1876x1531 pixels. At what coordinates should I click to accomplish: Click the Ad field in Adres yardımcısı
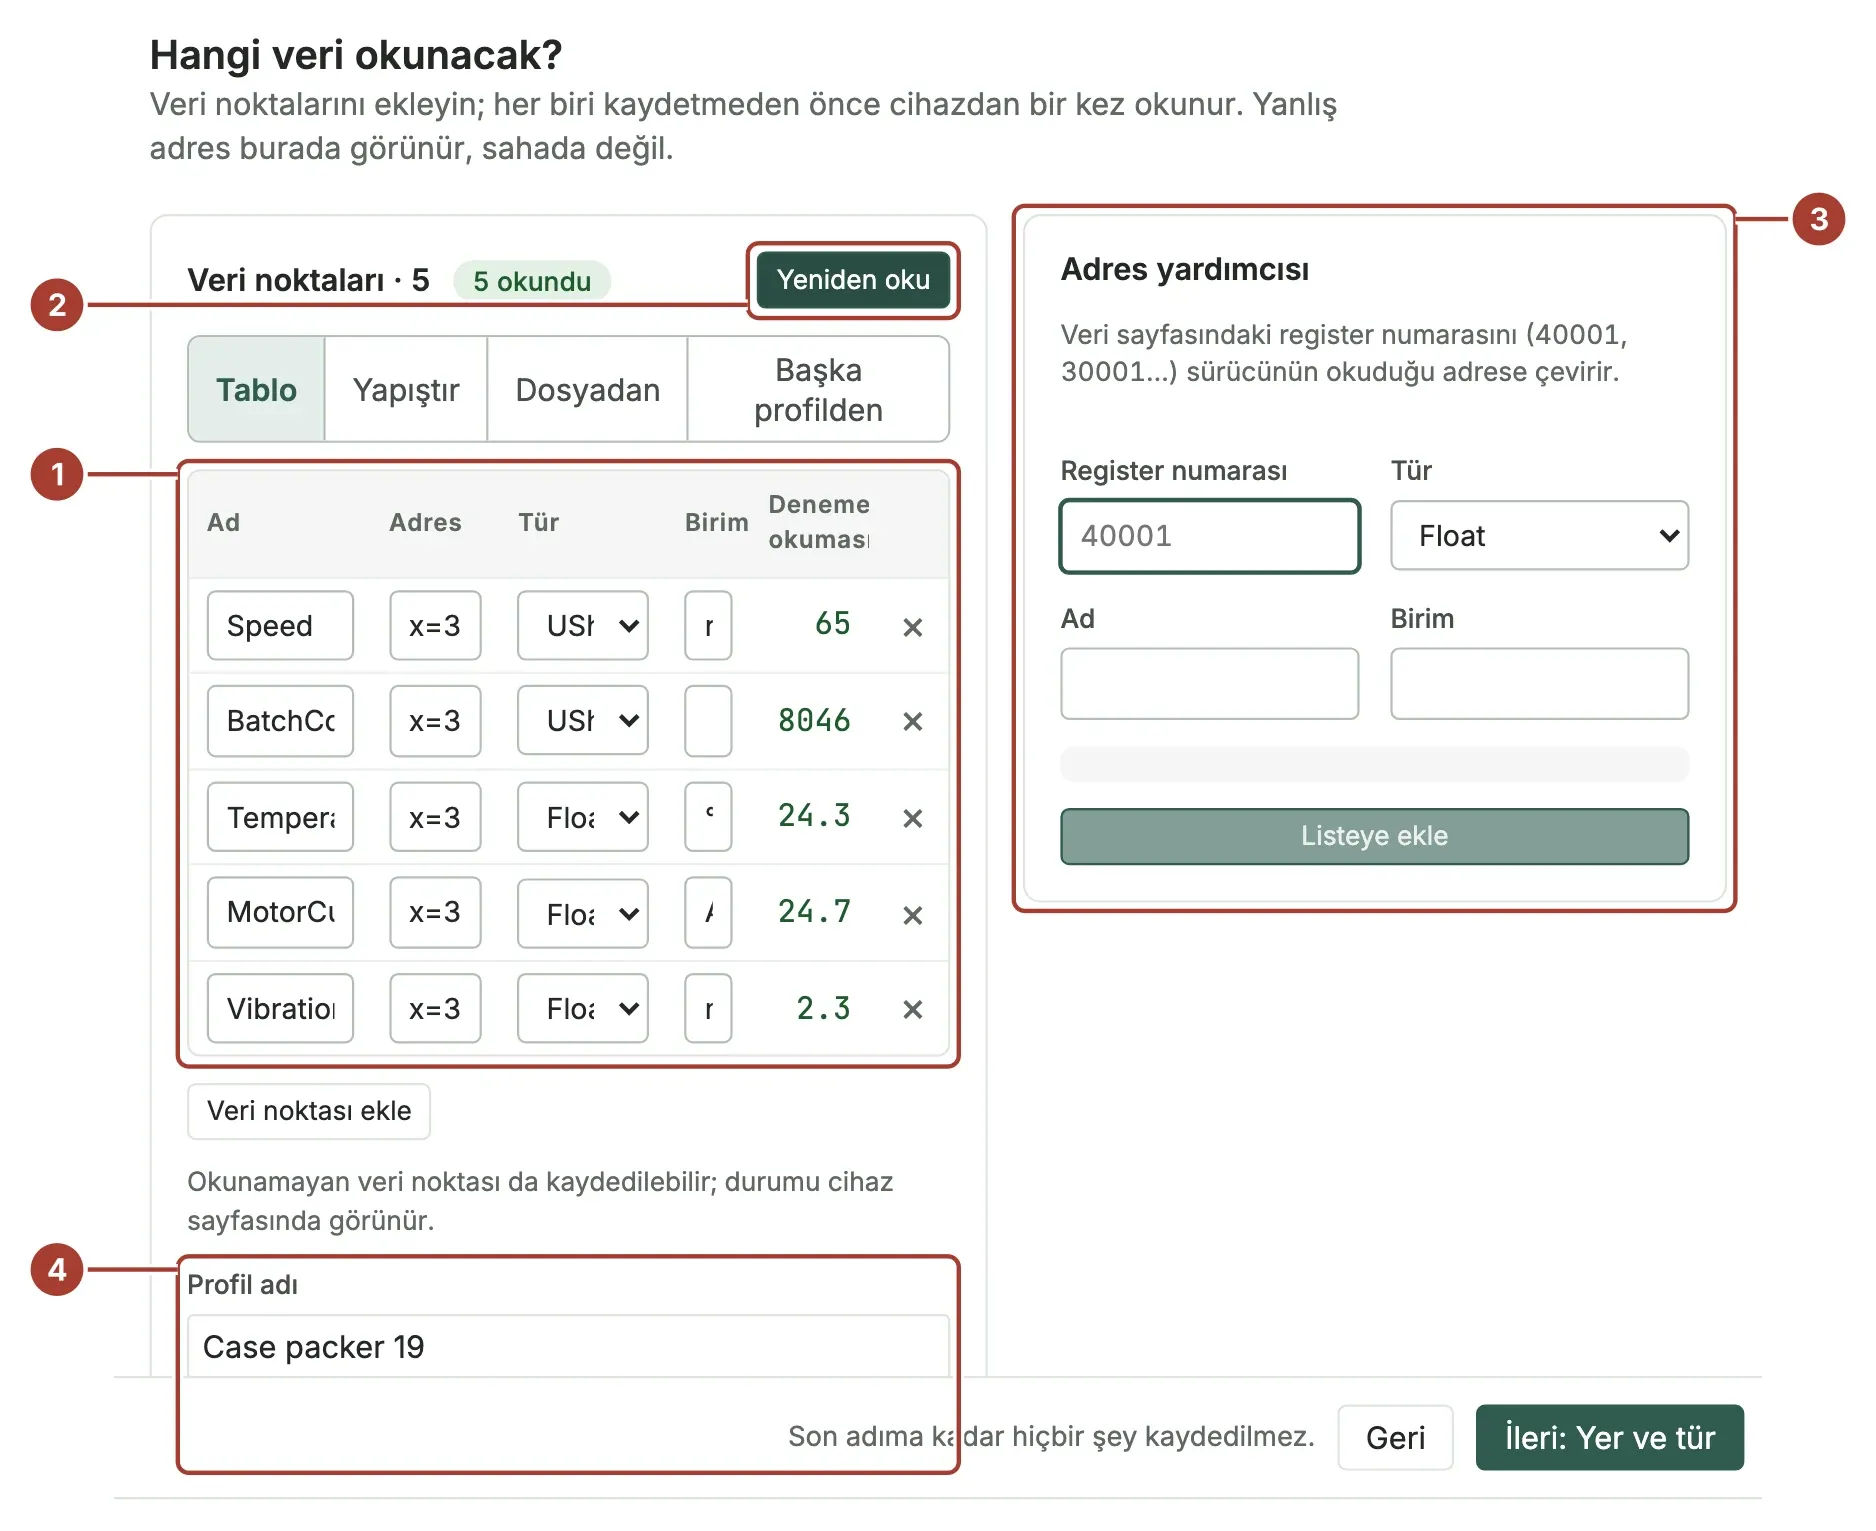click(x=1210, y=684)
